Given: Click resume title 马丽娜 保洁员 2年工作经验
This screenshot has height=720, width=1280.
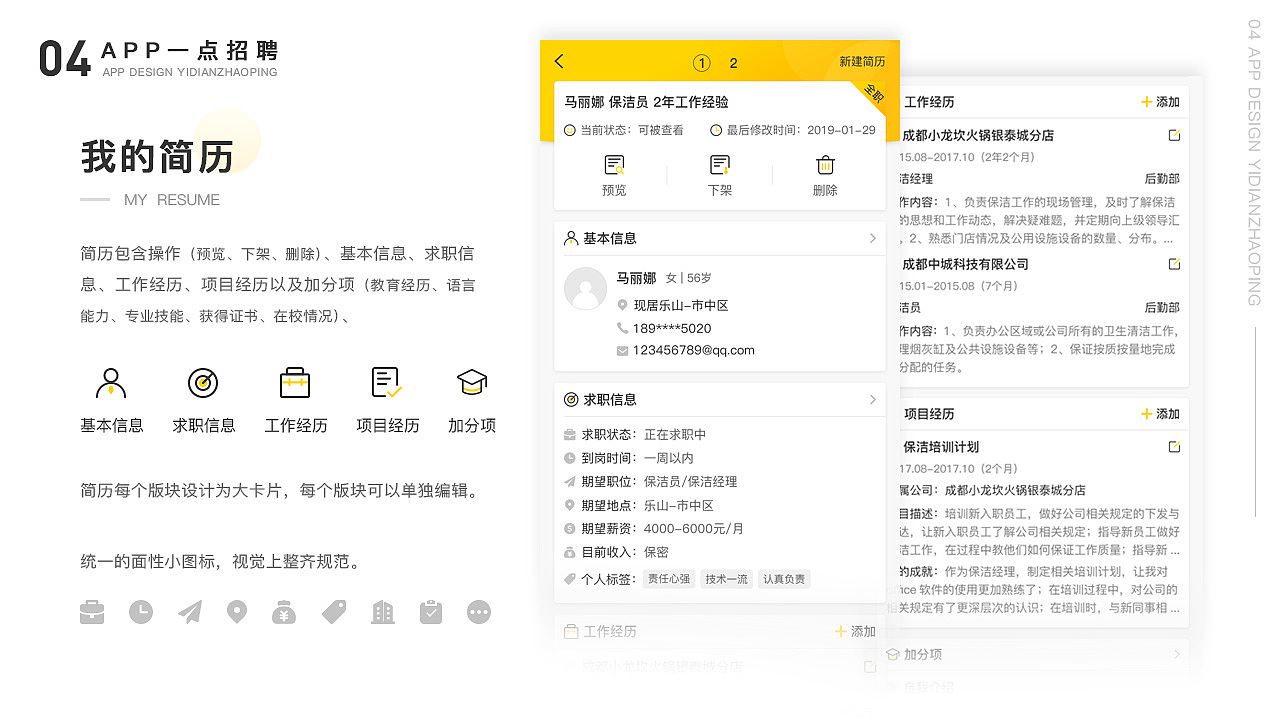Looking at the screenshot, I should click(x=646, y=102).
